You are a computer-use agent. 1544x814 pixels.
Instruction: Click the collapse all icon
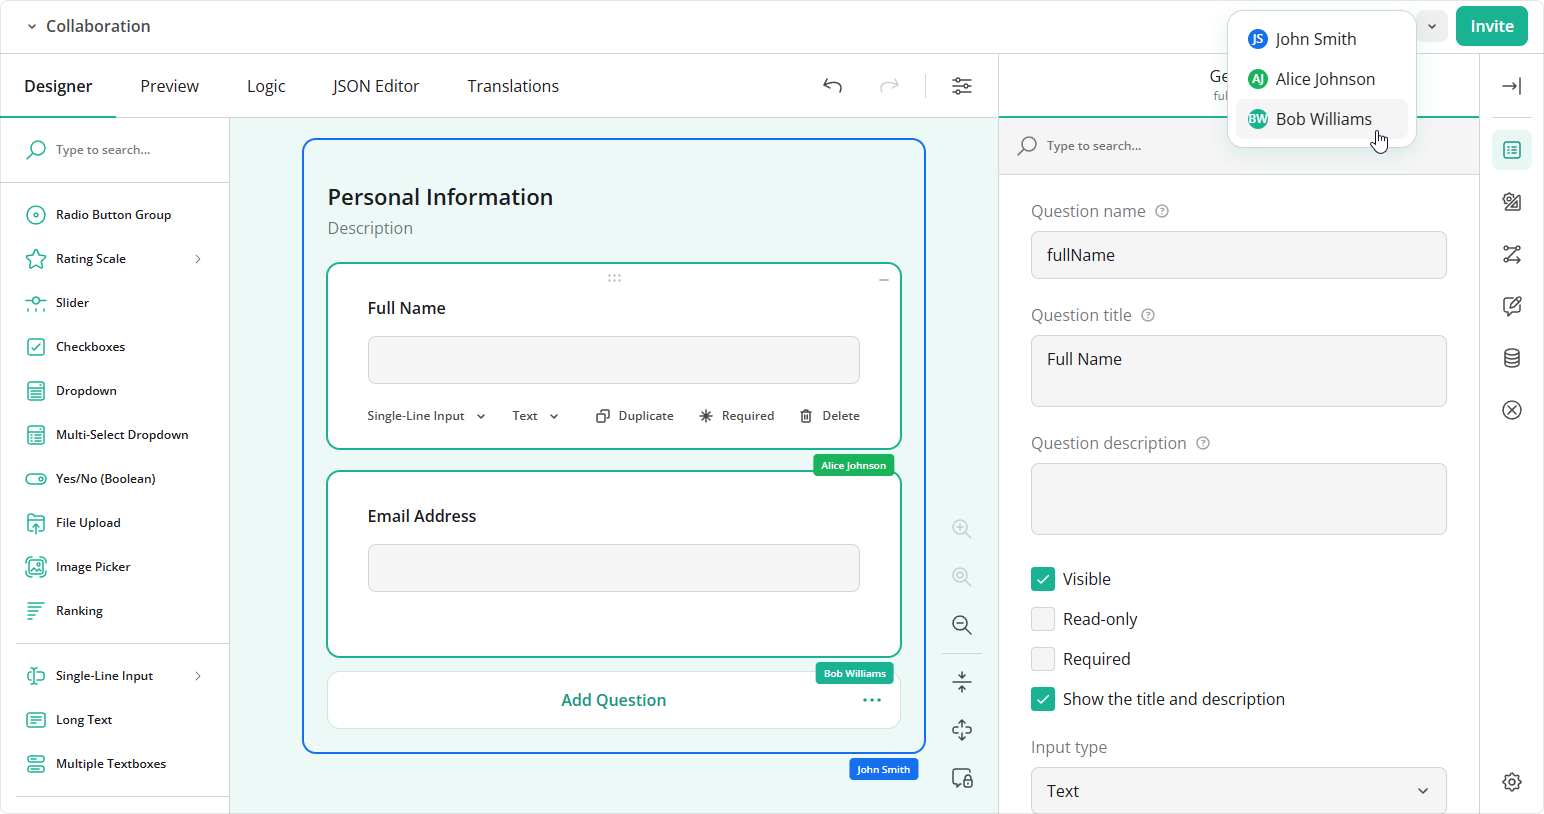[x=962, y=682]
